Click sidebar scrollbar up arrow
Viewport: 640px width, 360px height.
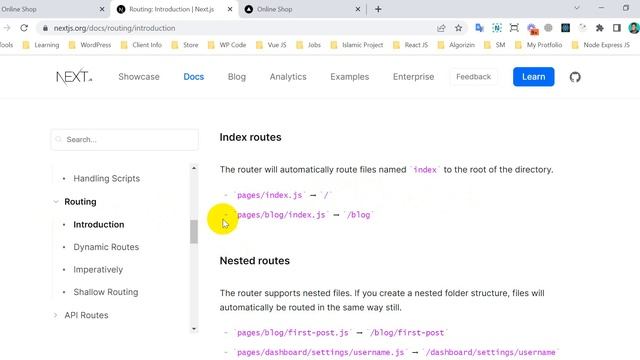(194, 168)
